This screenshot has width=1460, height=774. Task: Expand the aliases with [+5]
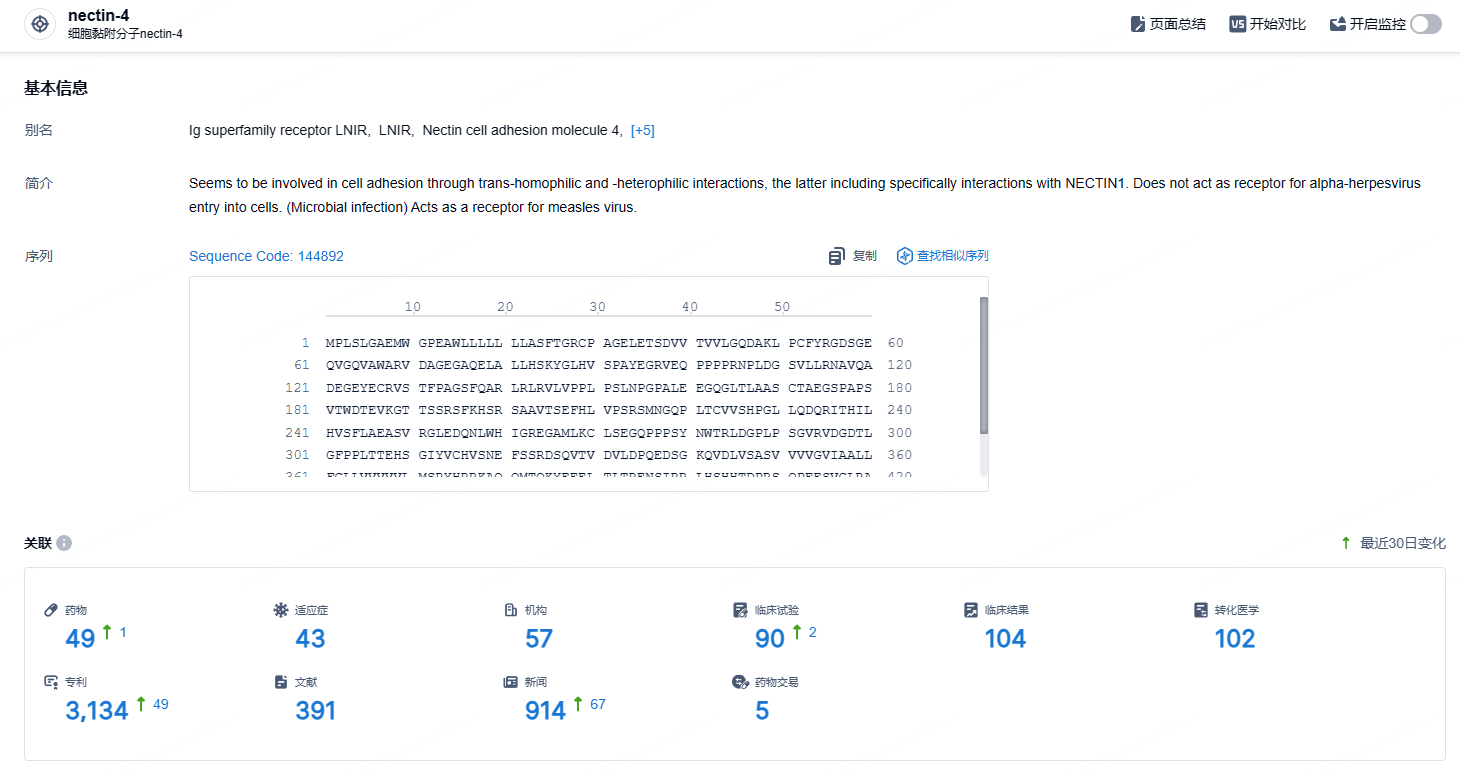coord(643,131)
